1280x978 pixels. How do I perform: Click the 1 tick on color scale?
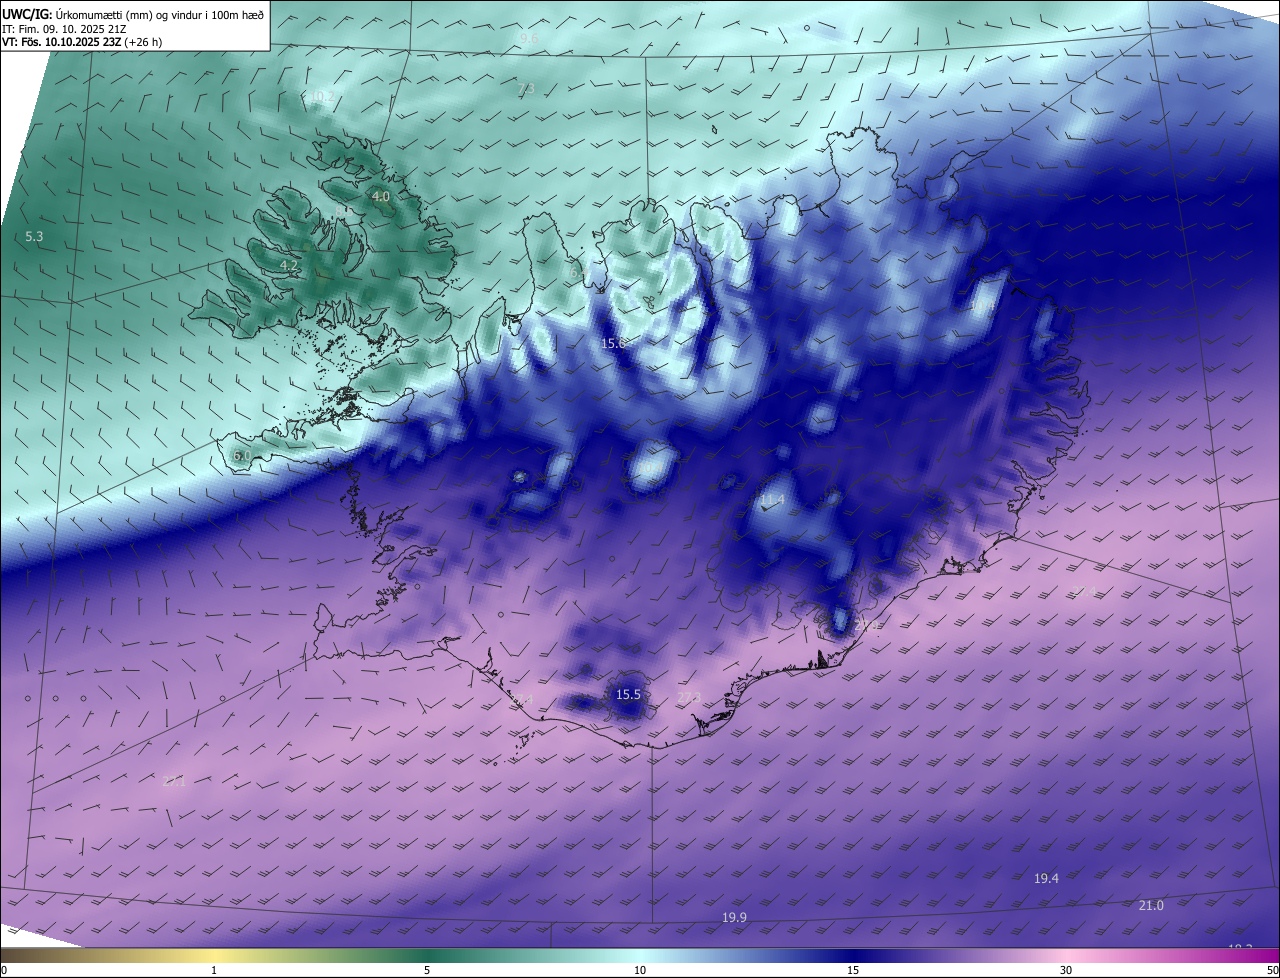pyautogui.click(x=214, y=970)
